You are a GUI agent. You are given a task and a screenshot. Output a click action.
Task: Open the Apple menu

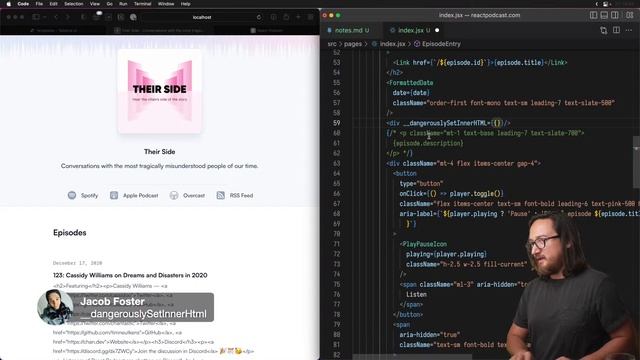tap(8, 4)
